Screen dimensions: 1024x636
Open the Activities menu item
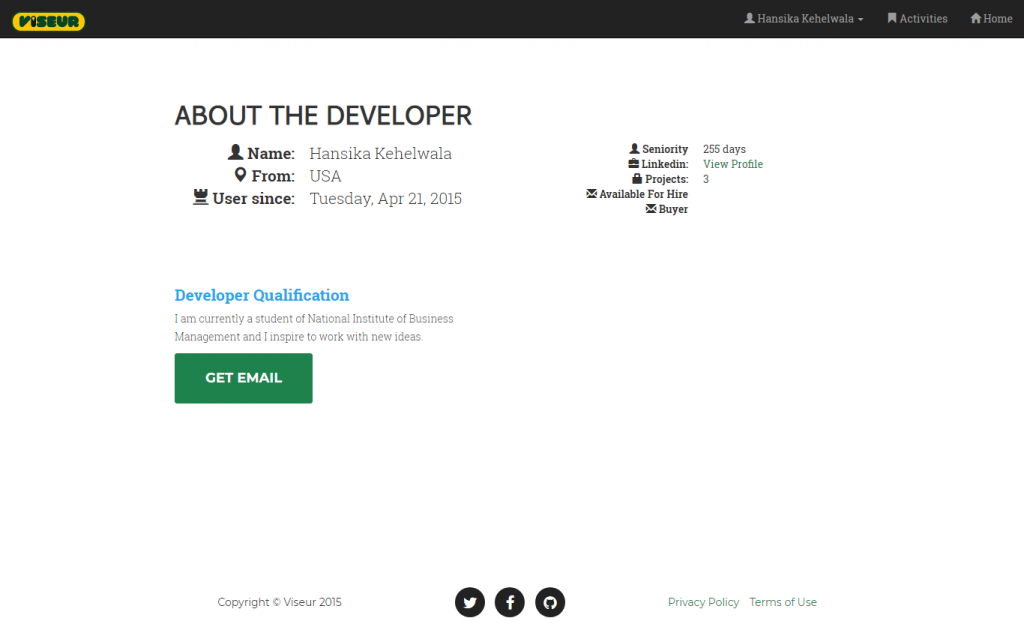pyautogui.click(x=922, y=19)
